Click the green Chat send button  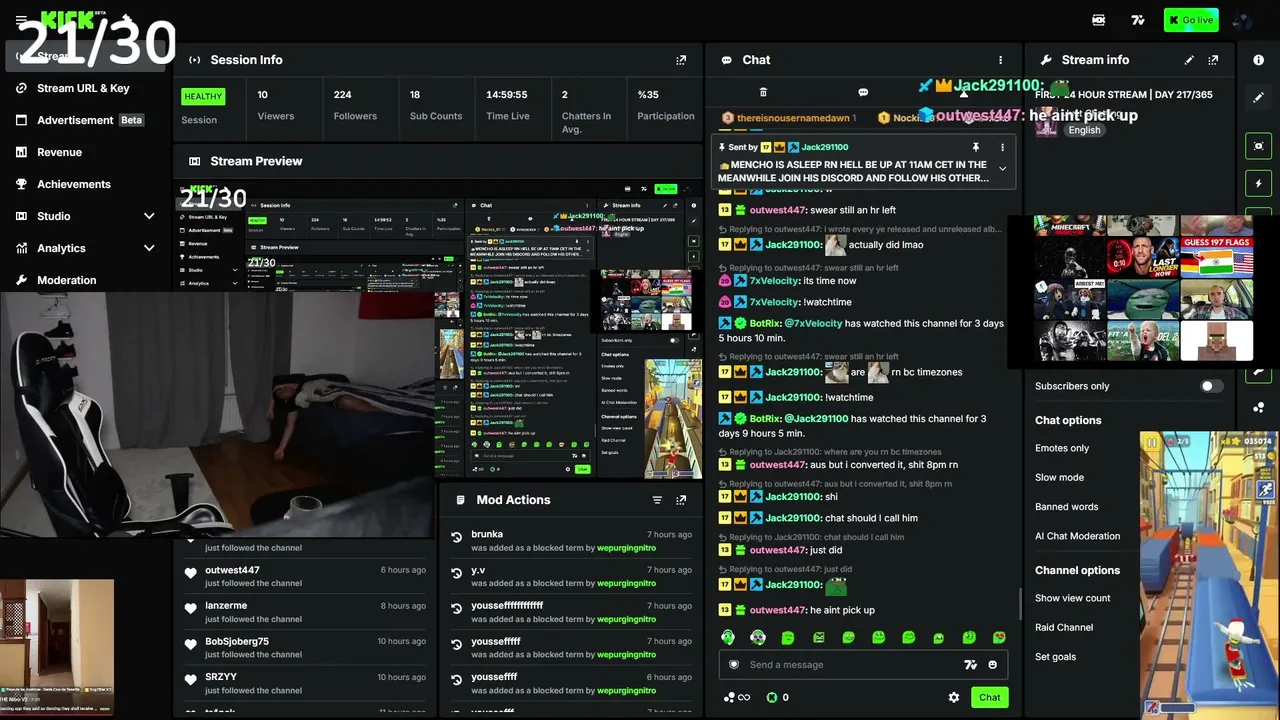point(989,697)
